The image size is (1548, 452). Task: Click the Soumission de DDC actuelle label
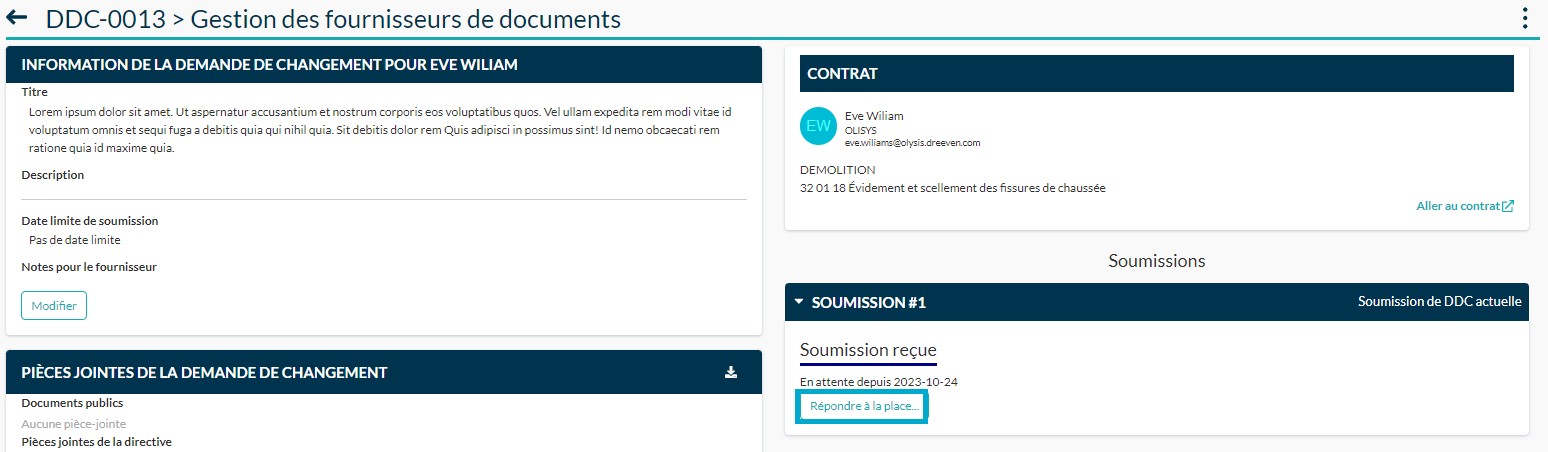pos(1440,301)
